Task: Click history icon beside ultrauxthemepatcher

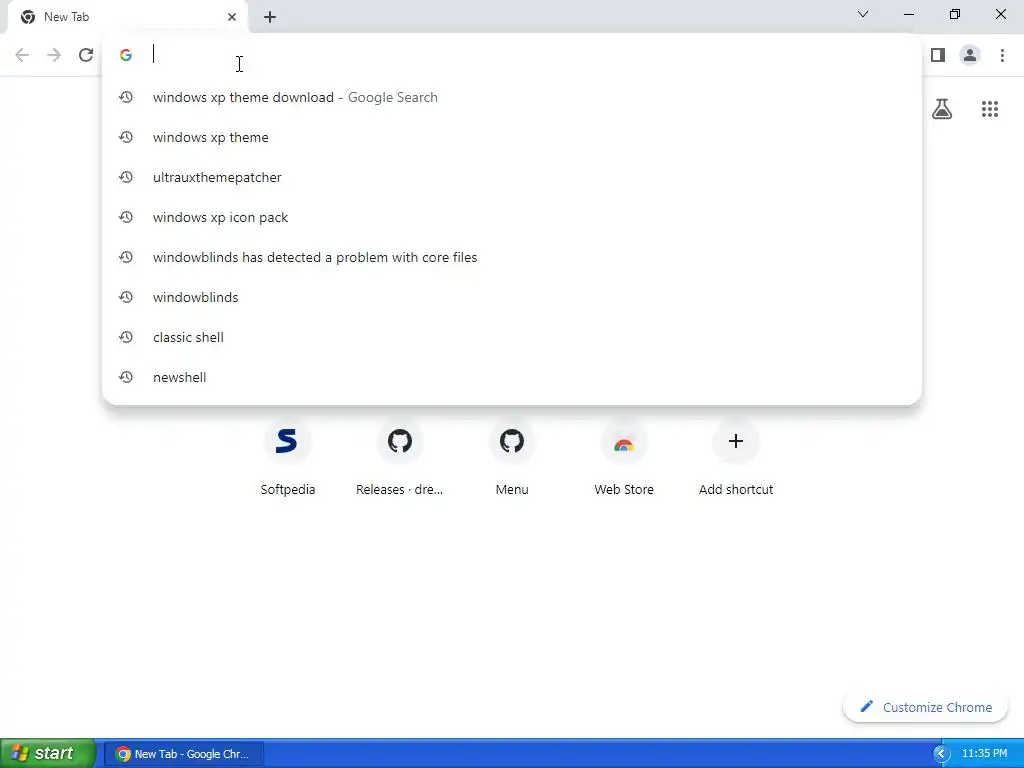Action: (x=126, y=177)
